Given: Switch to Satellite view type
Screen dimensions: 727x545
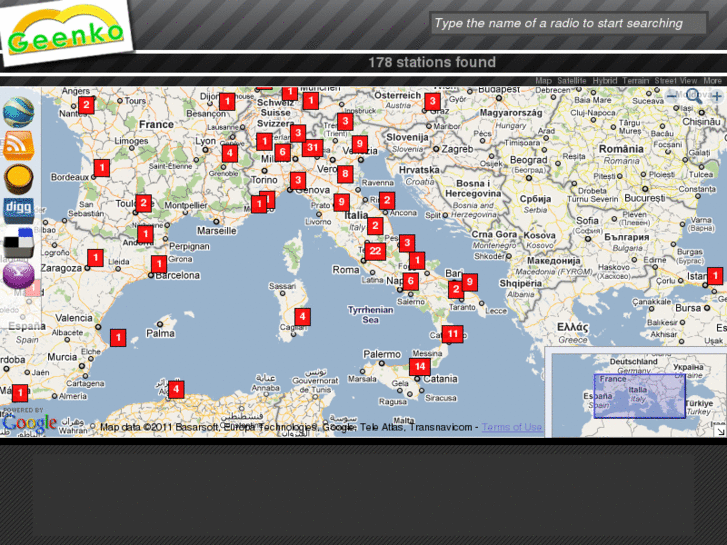Looking at the screenshot, I should [572, 81].
